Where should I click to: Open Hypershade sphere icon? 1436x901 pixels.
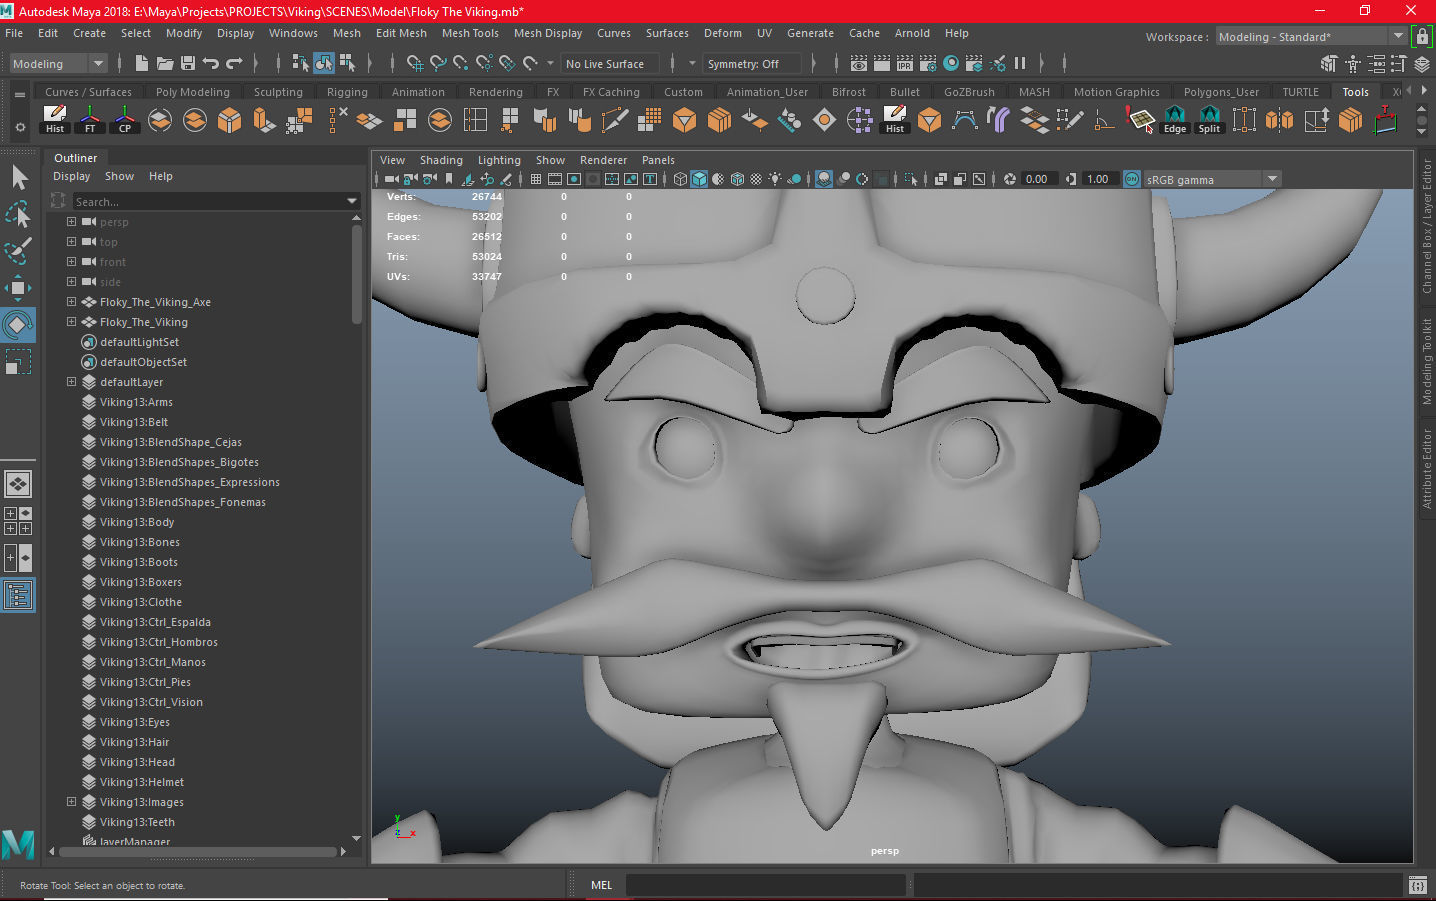(x=951, y=63)
